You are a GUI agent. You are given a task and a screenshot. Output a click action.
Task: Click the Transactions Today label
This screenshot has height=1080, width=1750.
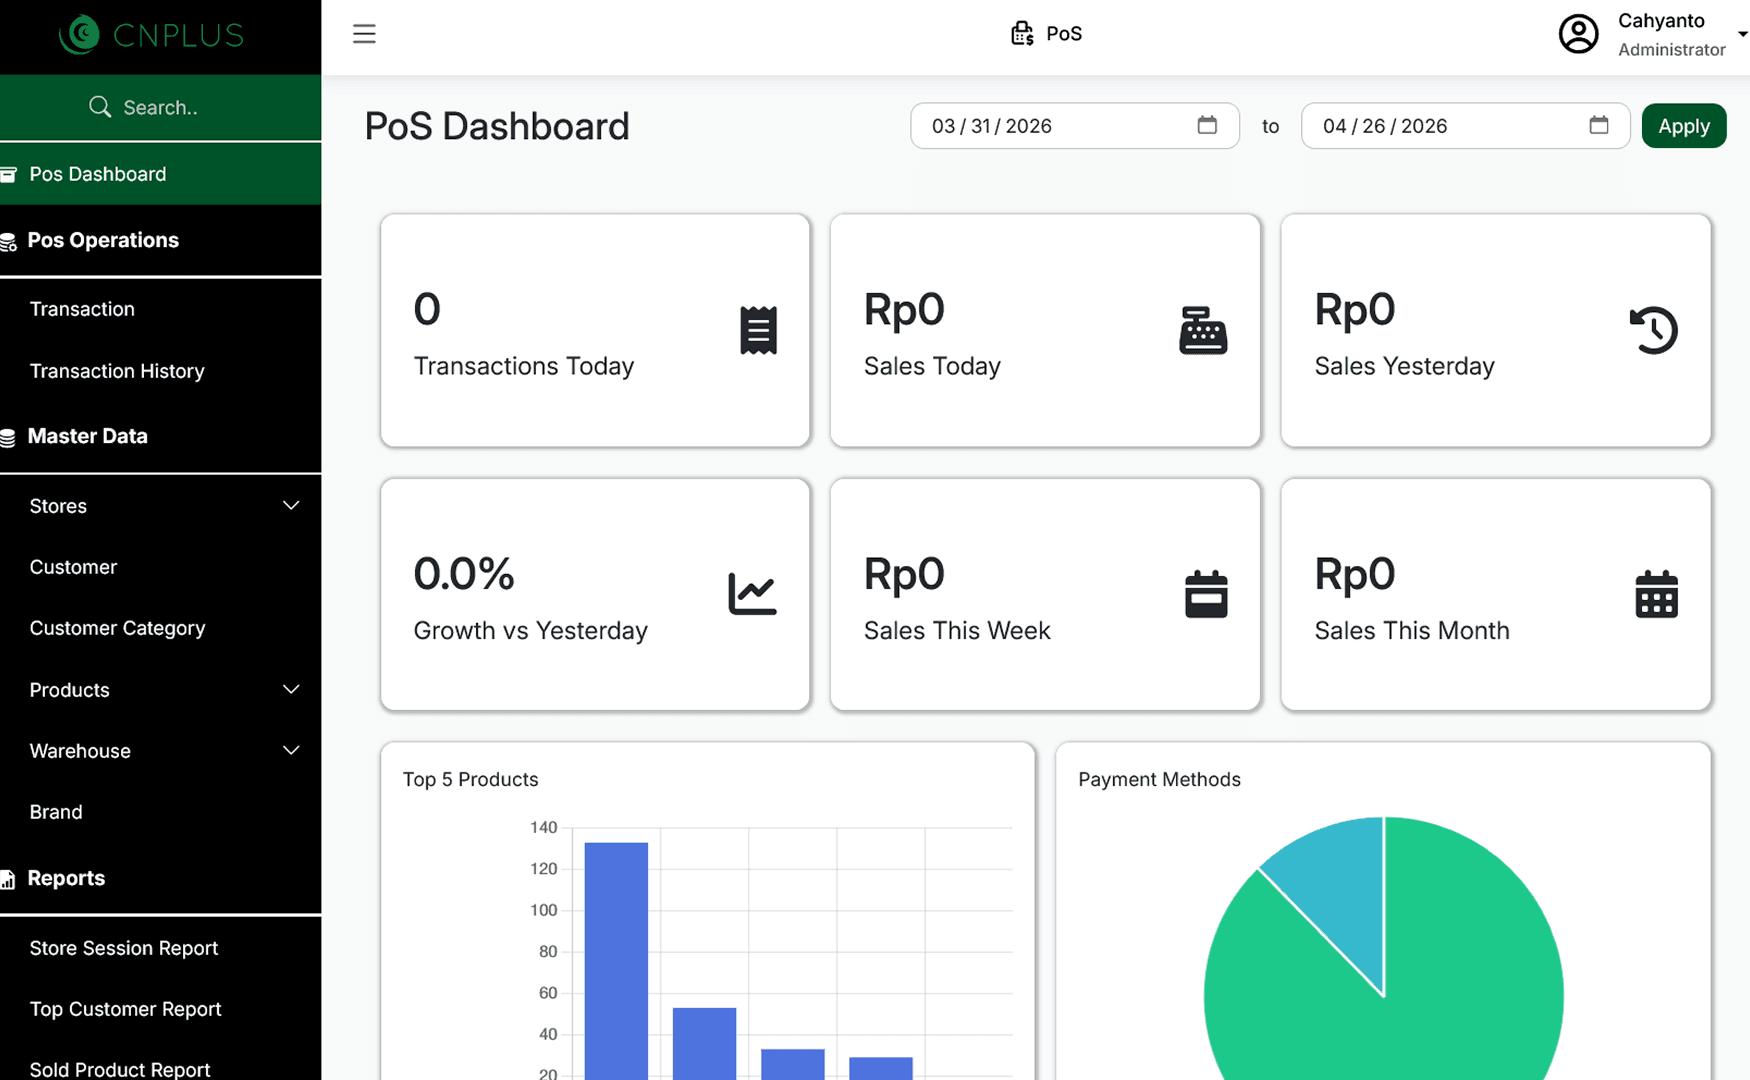[x=524, y=366]
